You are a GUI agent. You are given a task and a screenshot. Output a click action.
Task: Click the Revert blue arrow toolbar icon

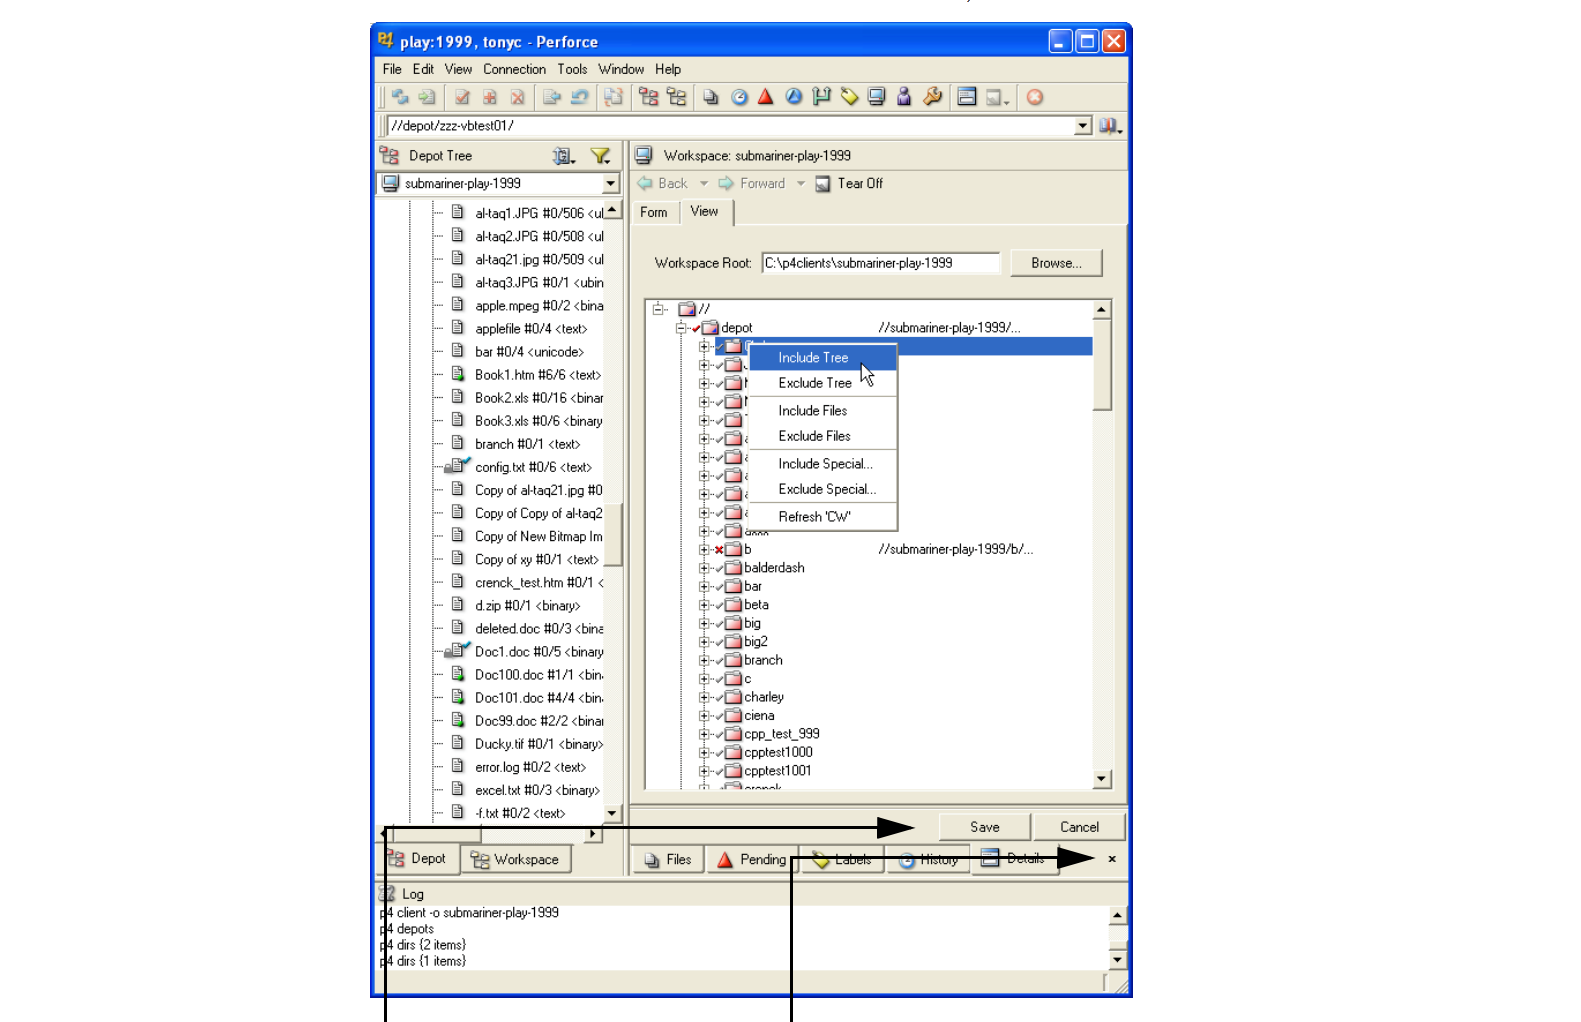pos(579,97)
